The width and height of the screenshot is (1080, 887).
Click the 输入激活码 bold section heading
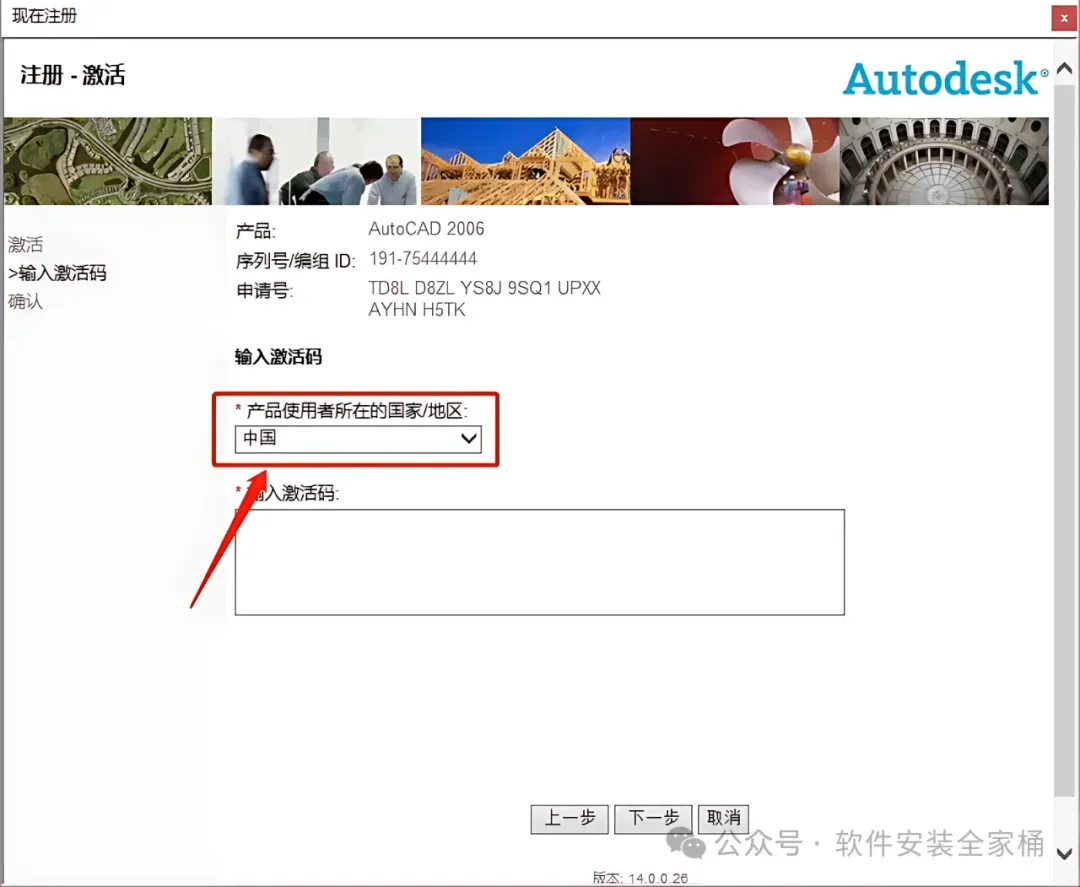pos(278,357)
